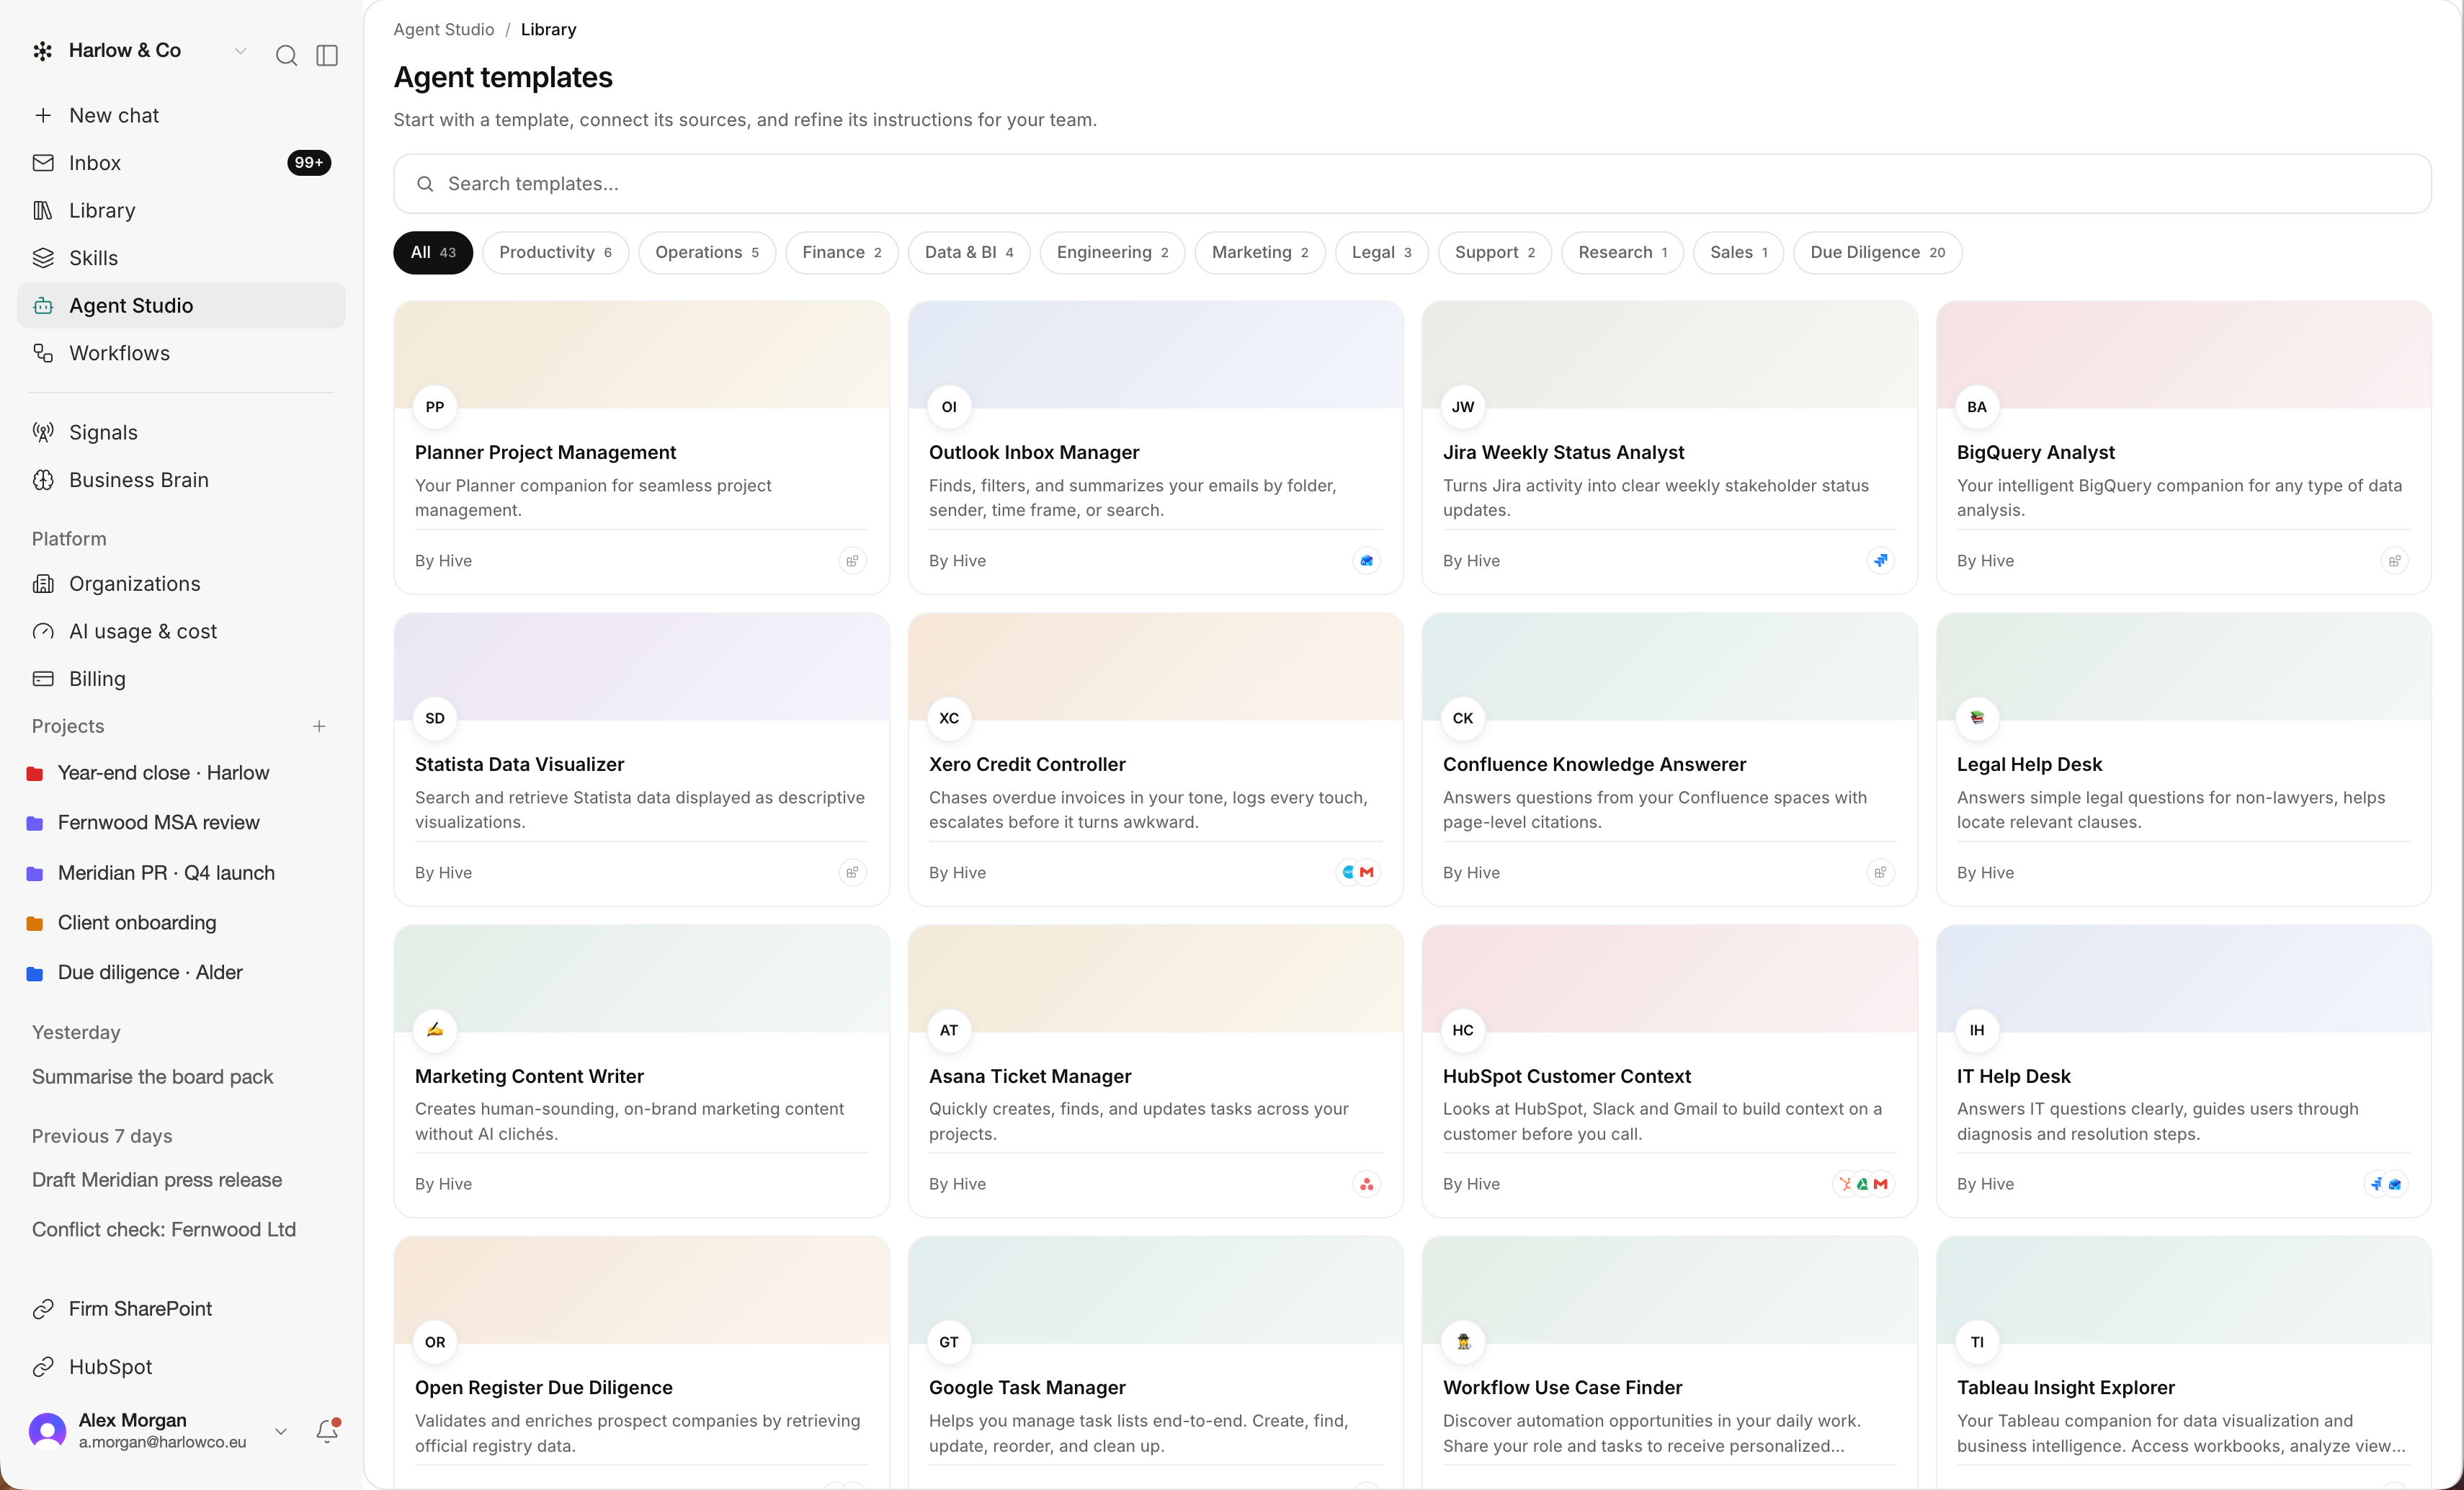2464x1490 pixels.
Task: Filter by Productivity category
Action: 555,253
